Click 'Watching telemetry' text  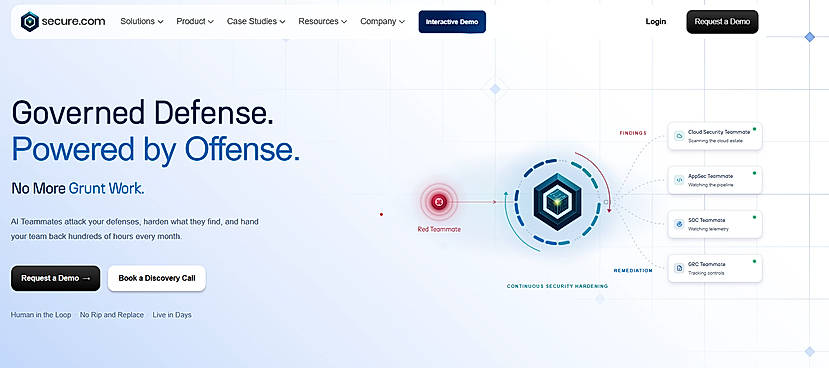pyautogui.click(x=708, y=229)
